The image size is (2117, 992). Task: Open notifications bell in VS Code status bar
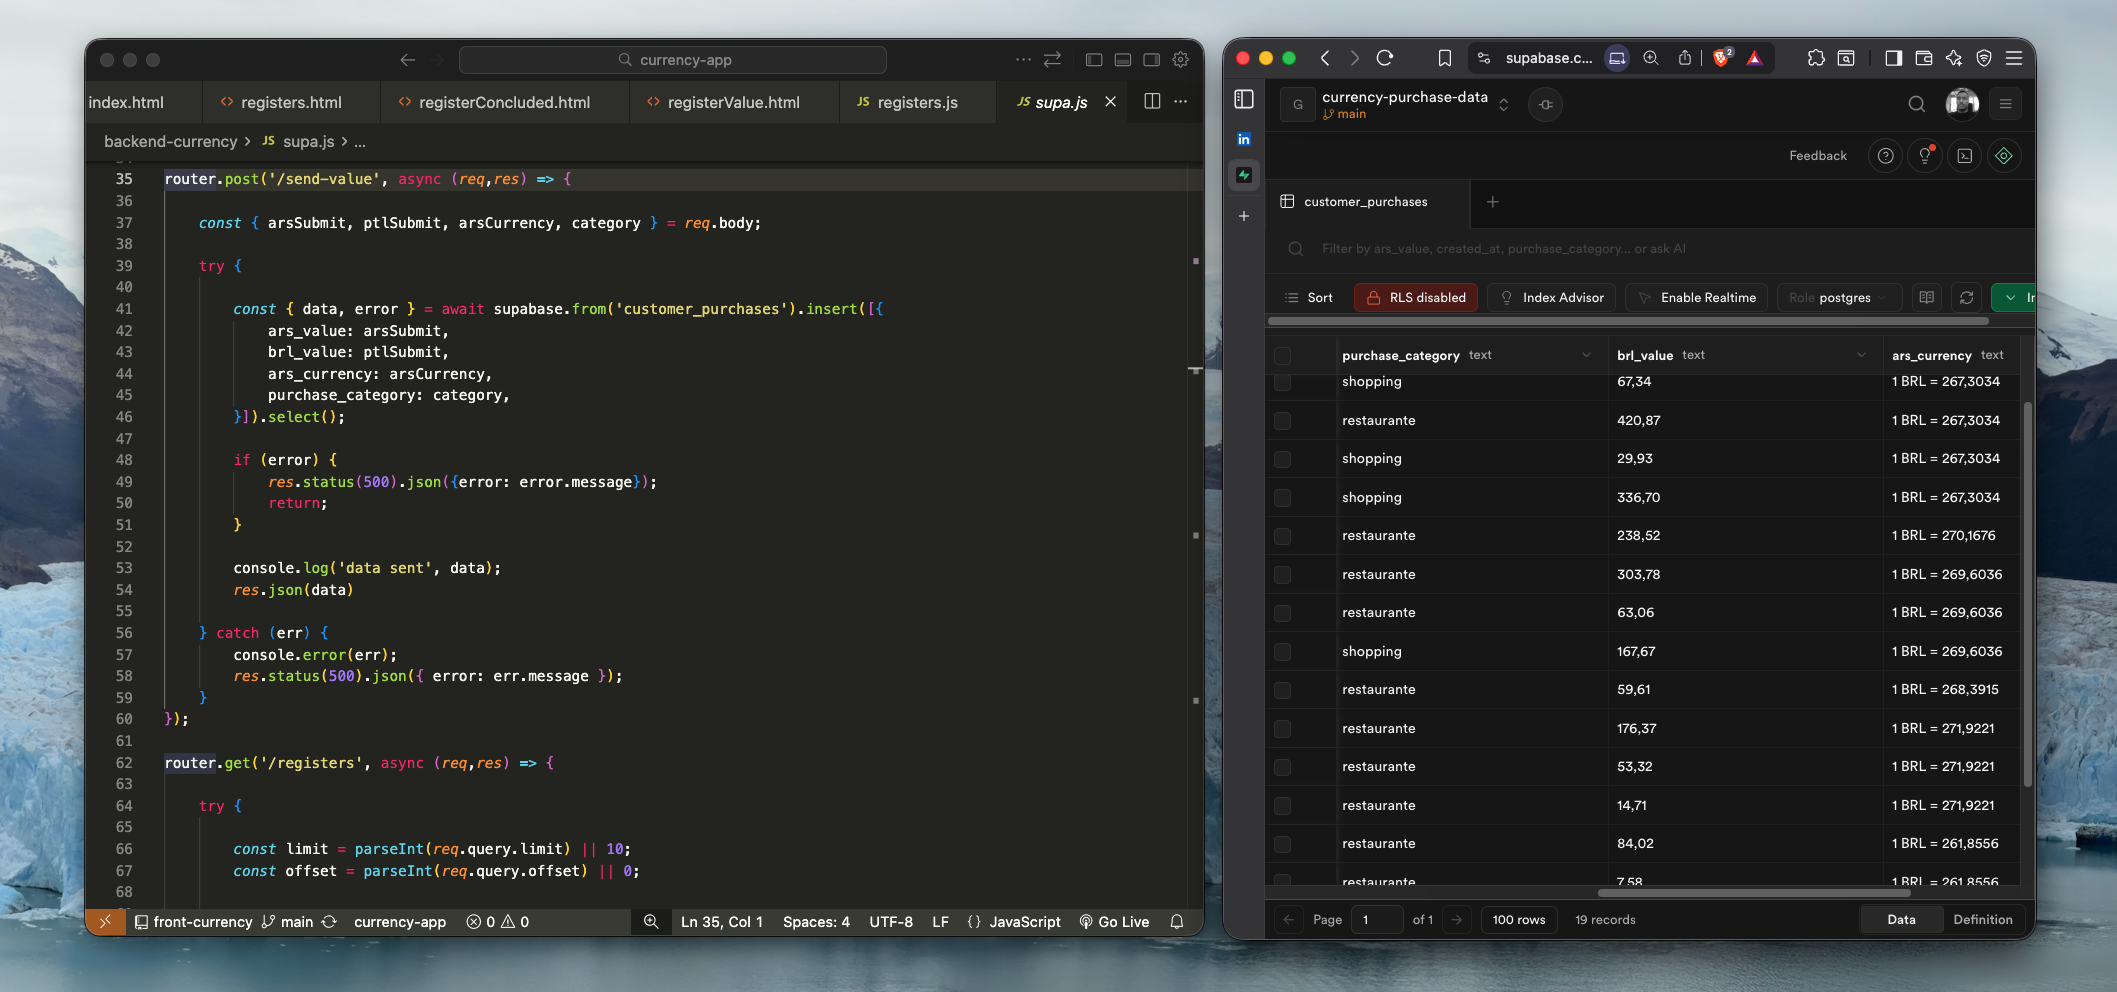pos(1177,922)
